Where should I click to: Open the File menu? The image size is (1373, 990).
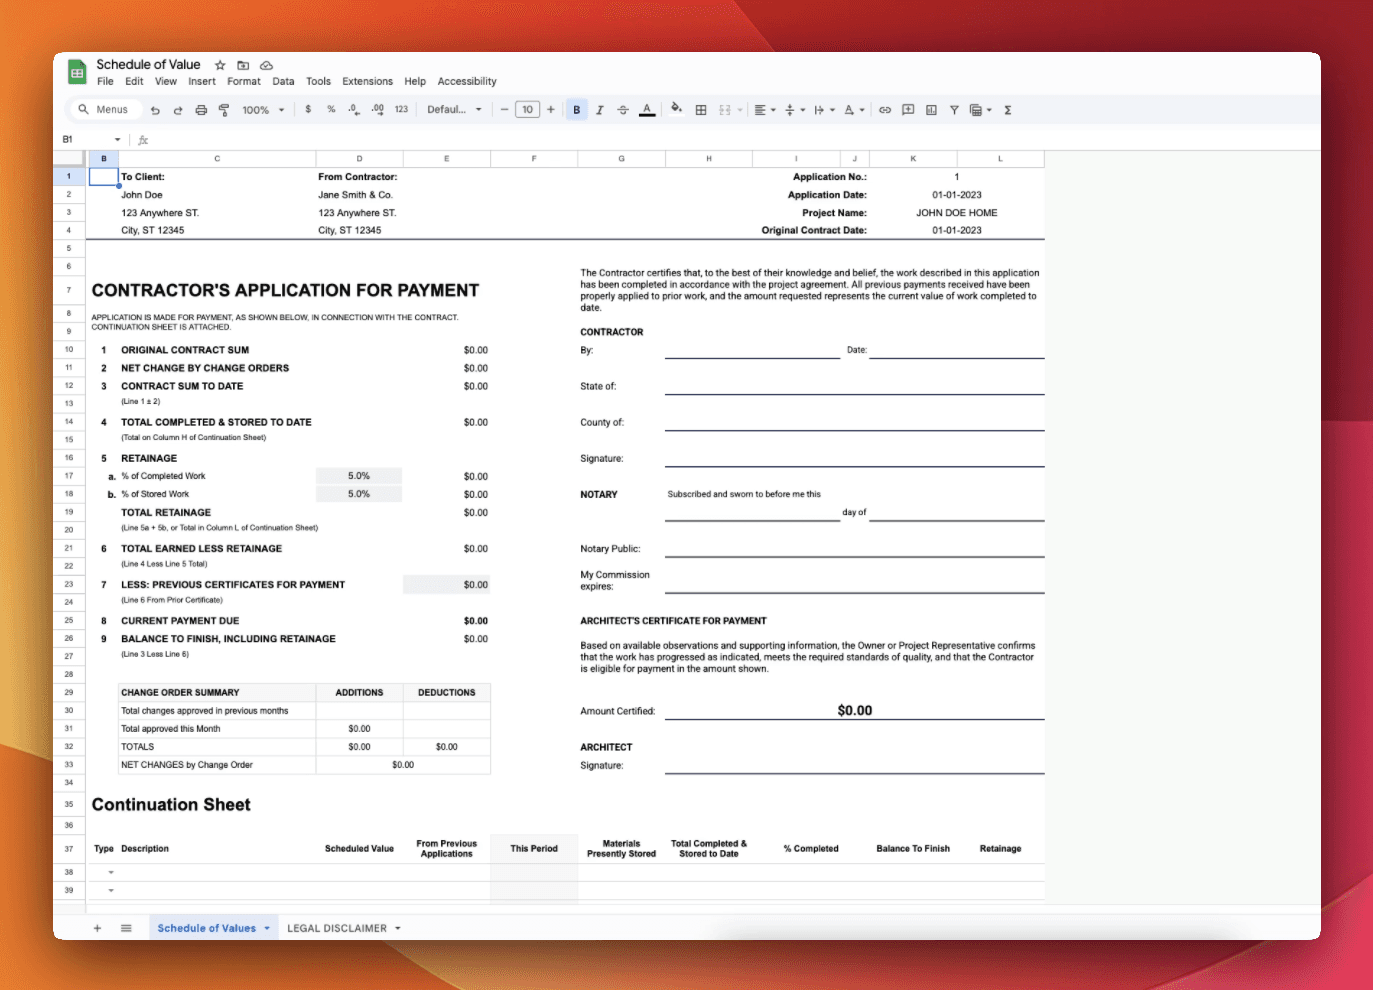105,81
